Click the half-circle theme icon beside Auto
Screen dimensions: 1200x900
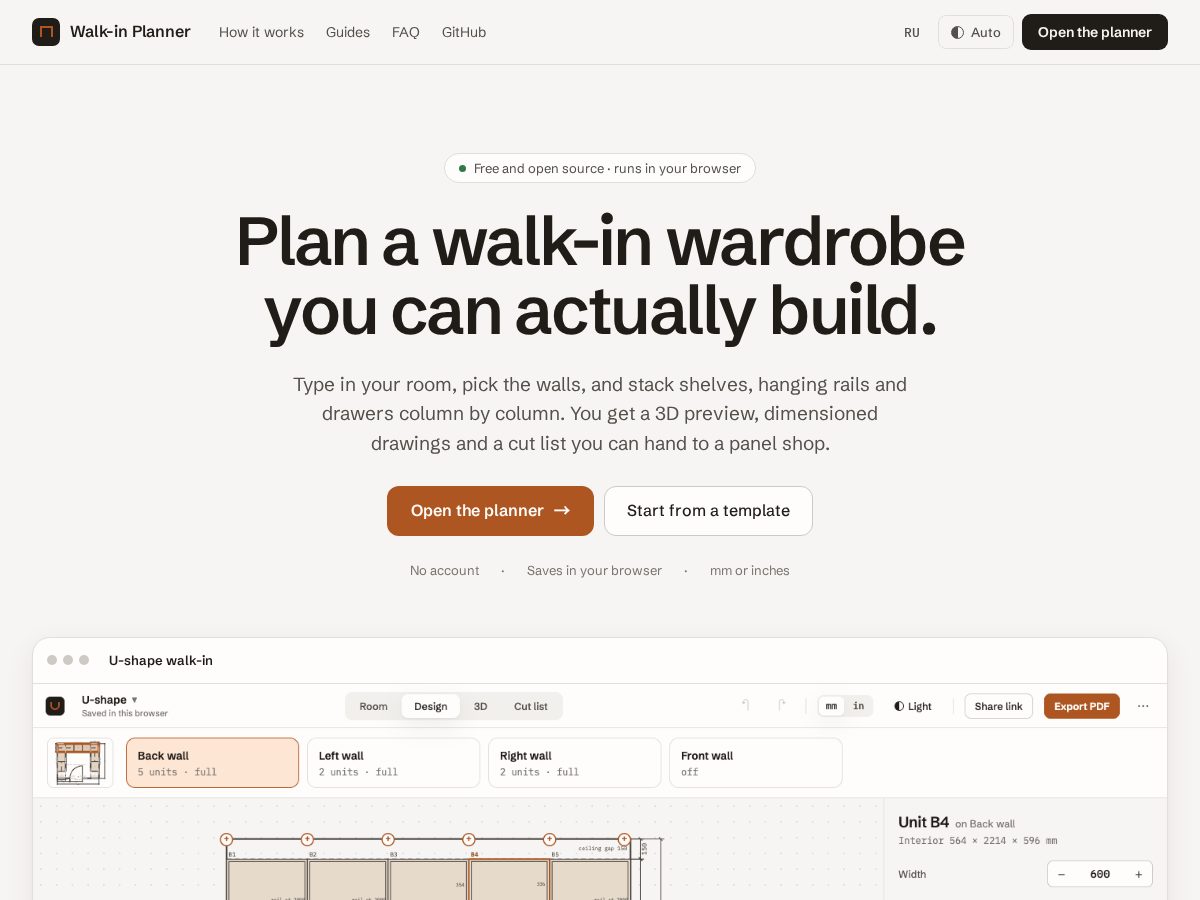click(x=958, y=32)
